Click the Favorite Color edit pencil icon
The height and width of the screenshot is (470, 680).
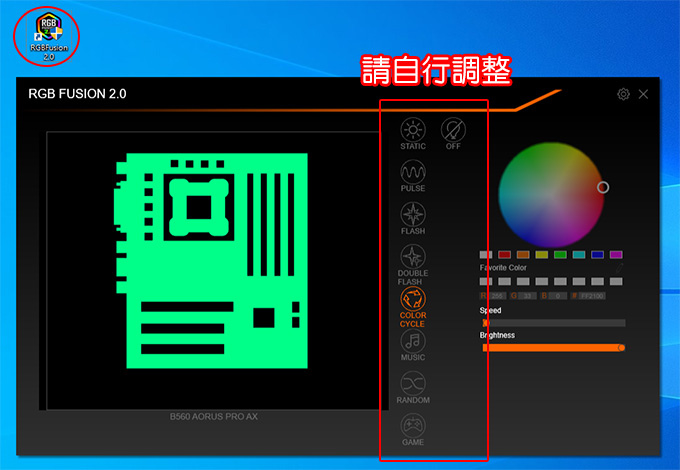click(x=619, y=268)
